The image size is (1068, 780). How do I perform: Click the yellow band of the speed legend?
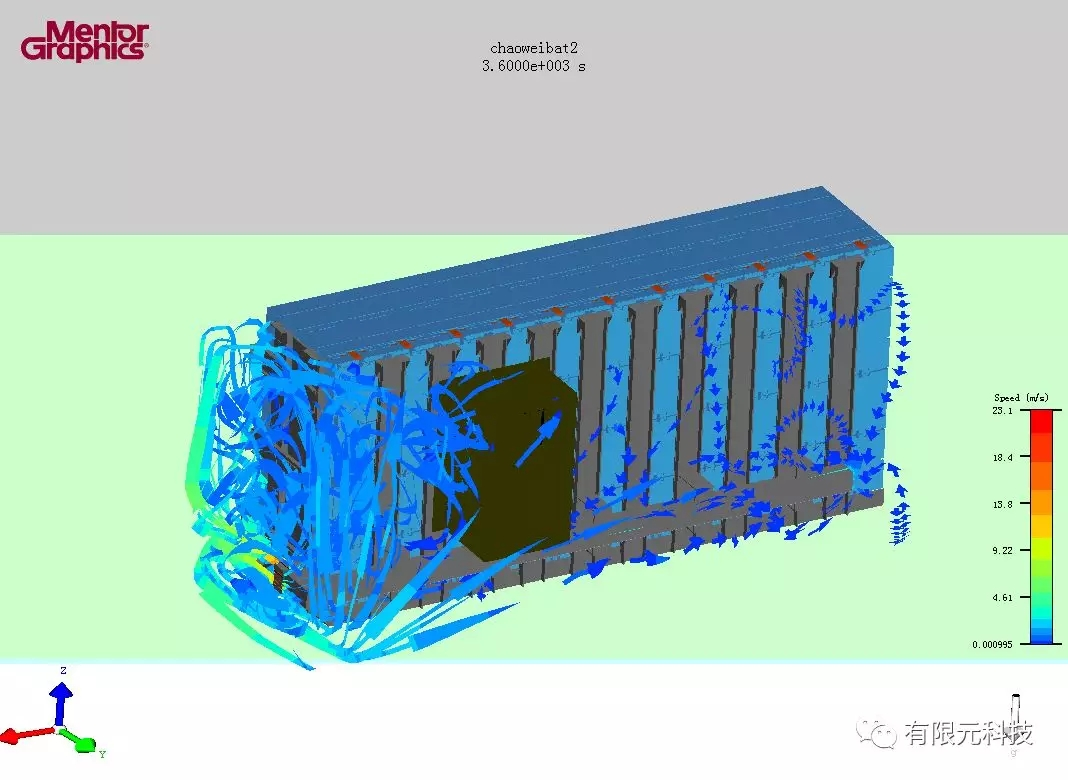pos(1039,525)
